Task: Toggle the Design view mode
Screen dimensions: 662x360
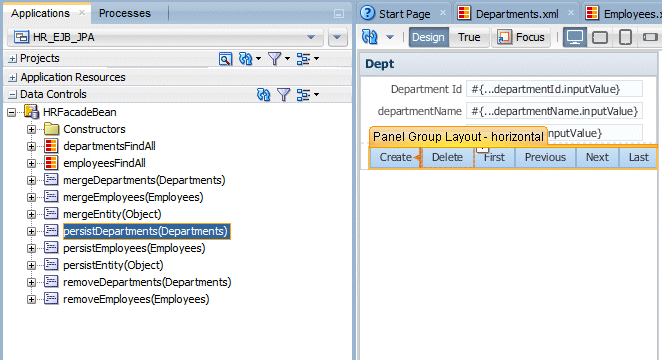Action: [x=428, y=37]
